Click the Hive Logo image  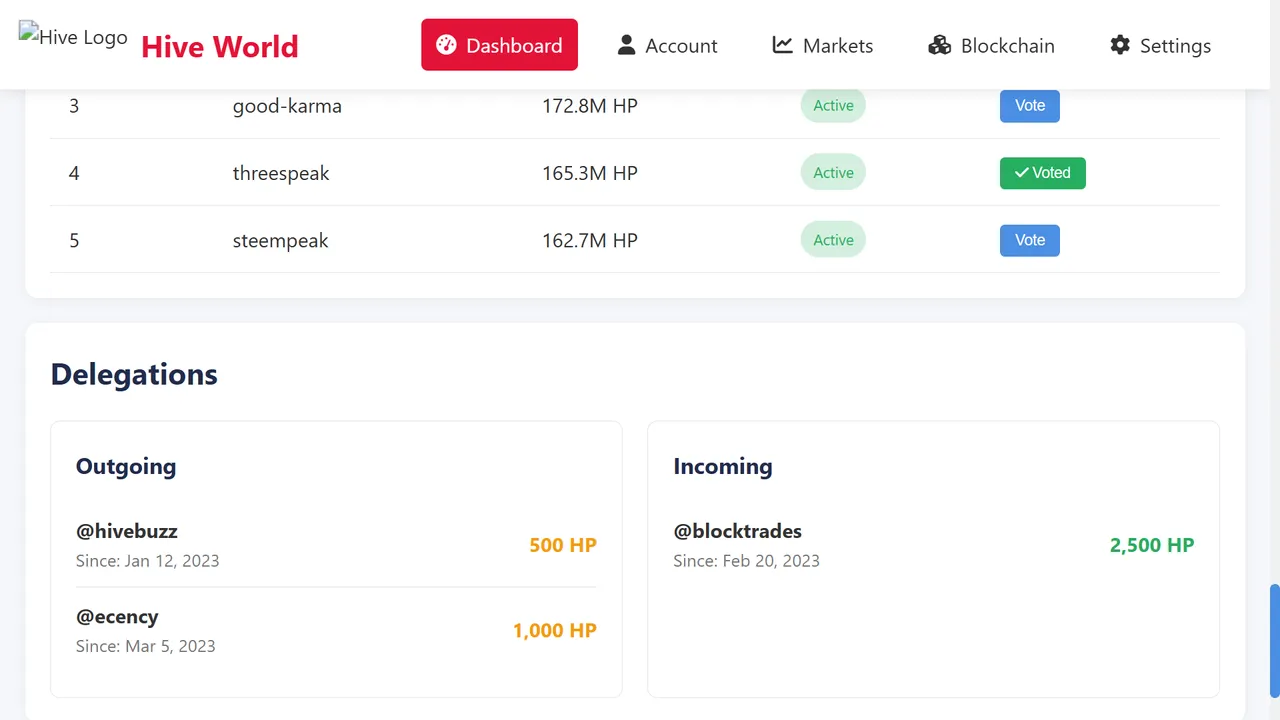[x=73, y=37]
